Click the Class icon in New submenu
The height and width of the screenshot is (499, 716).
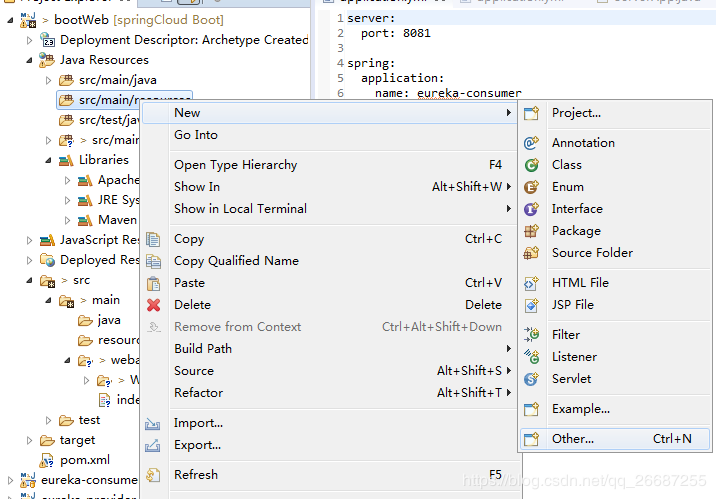pyautogui.click(x=532, y=165)
